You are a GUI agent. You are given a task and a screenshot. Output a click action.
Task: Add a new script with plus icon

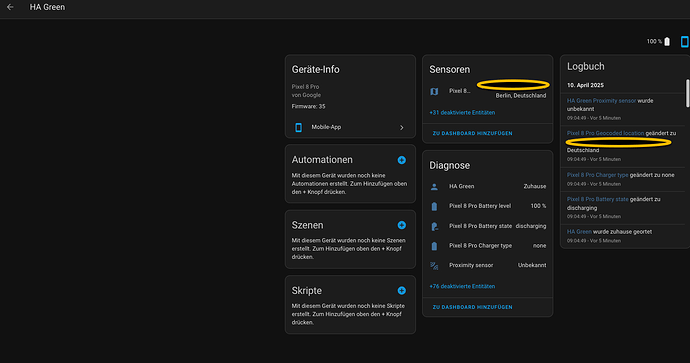click(x=401, y=291)
